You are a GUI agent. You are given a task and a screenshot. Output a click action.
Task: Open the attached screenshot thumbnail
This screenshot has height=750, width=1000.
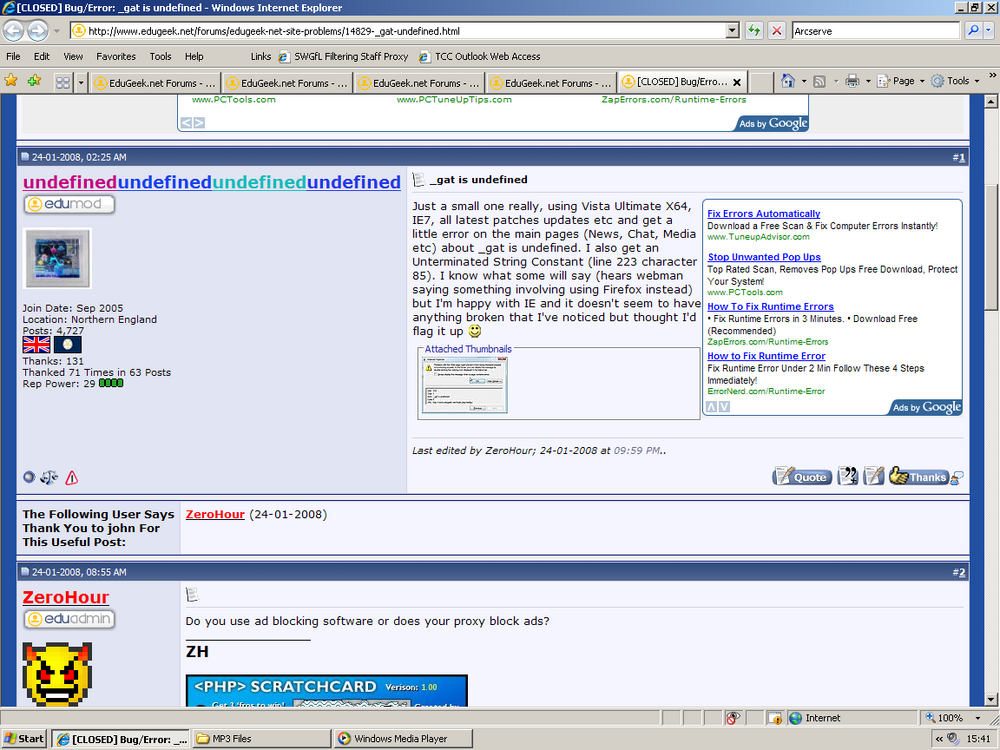click(x=464, y=385)
